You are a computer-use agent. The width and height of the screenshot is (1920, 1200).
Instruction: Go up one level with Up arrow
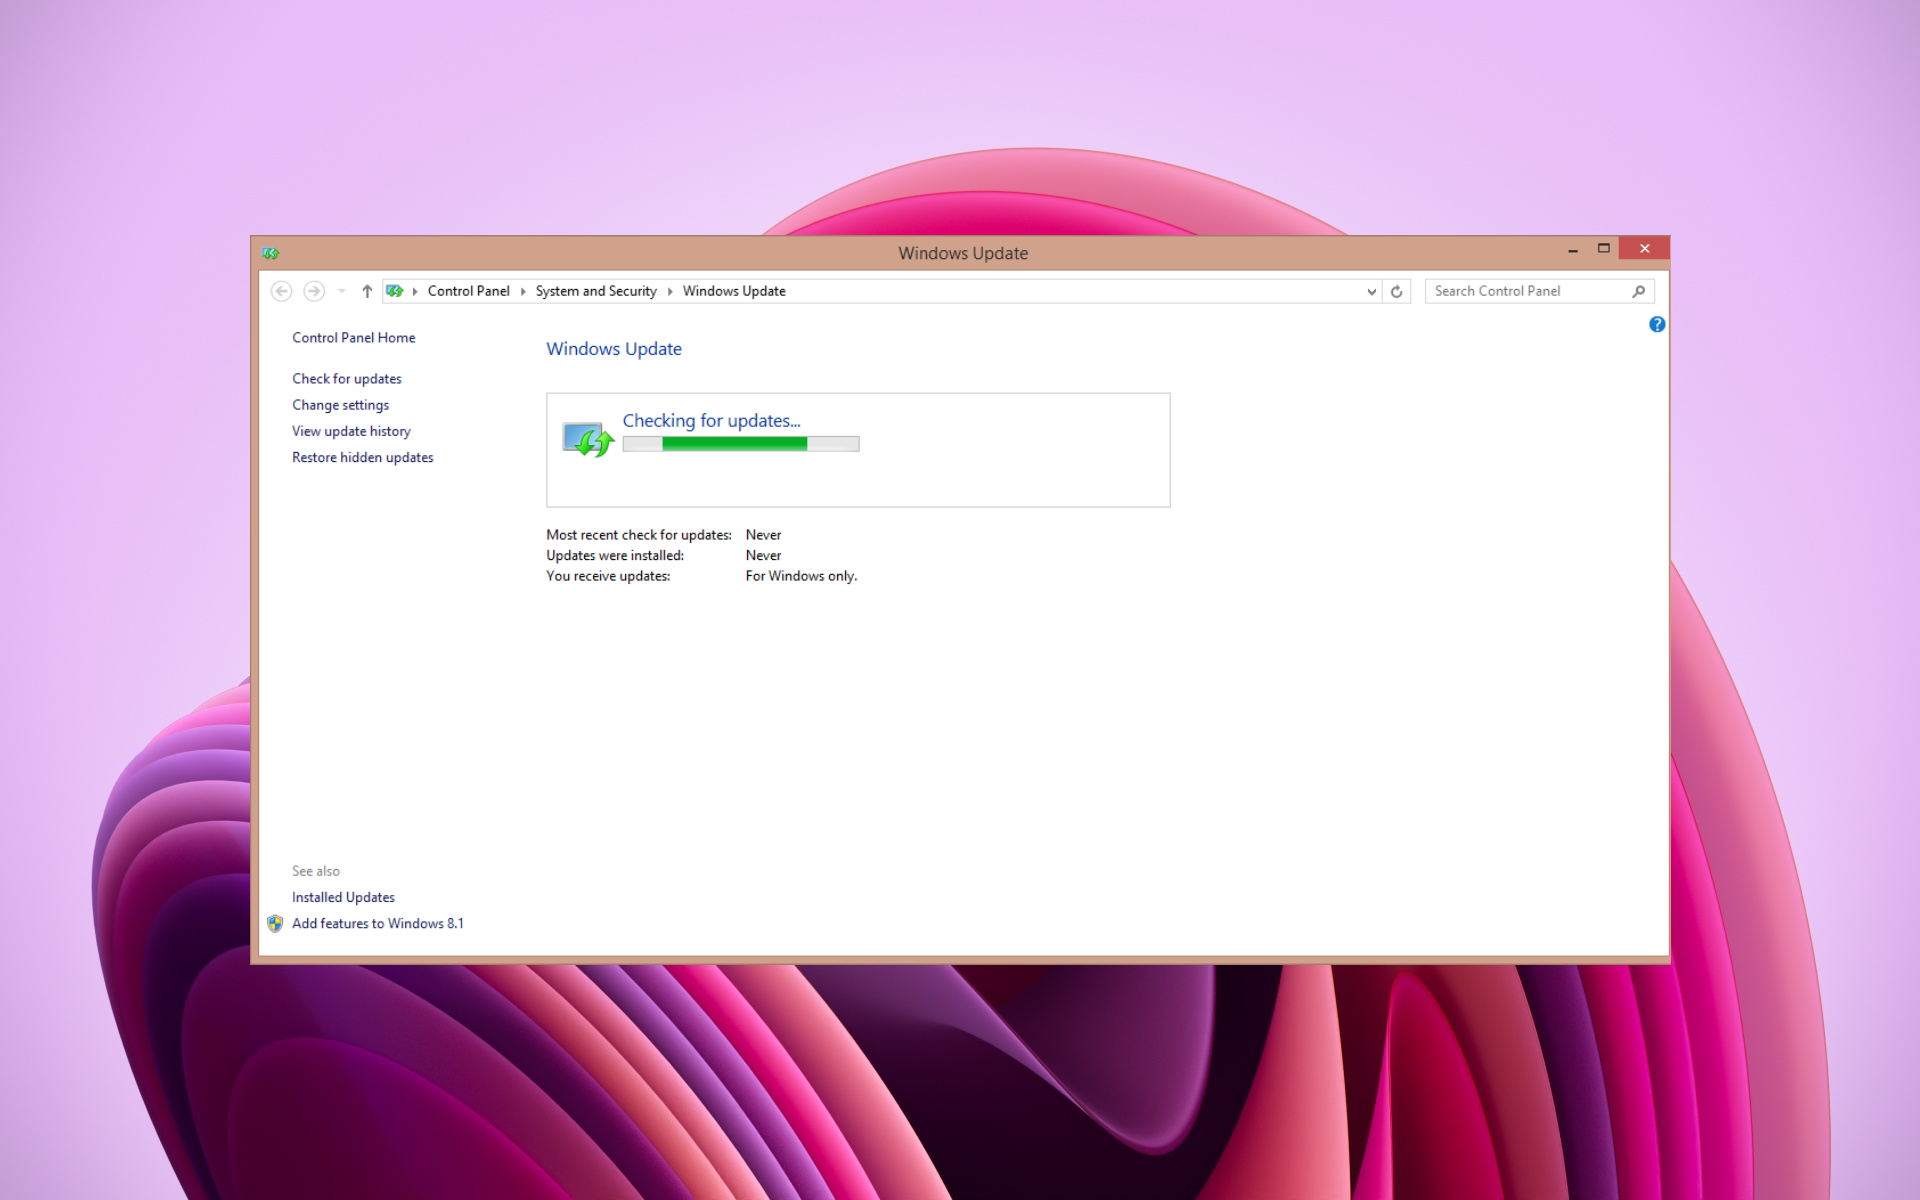tap(367, 291)
